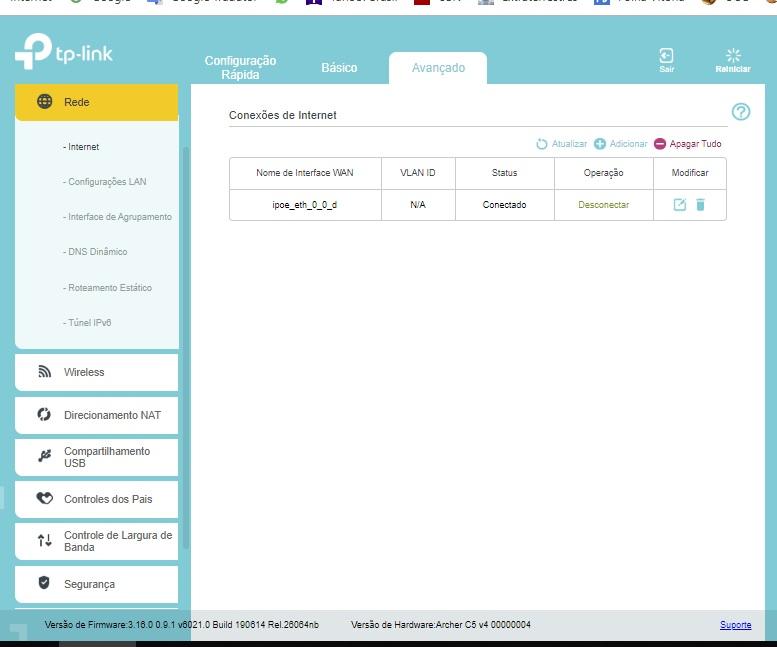Delete the ipoe_eth_0_0_d connection with trash icon
This screenshot has height=647, width=777.
click(700, 204)
